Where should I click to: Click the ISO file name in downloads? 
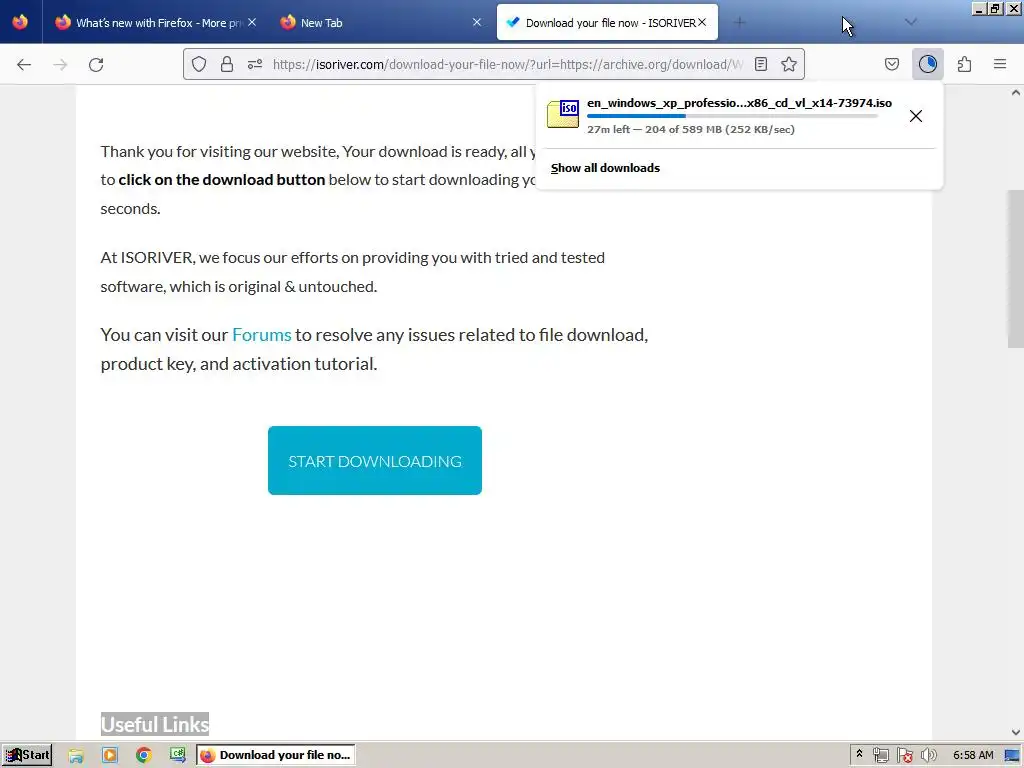point(739,103)
